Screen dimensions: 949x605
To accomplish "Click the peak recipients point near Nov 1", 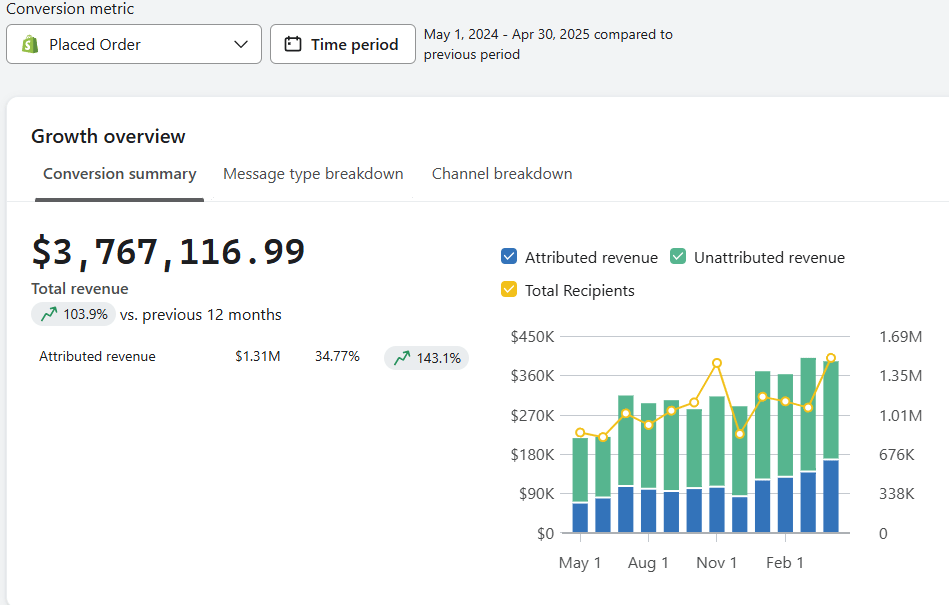I will [x=717, y=363].
